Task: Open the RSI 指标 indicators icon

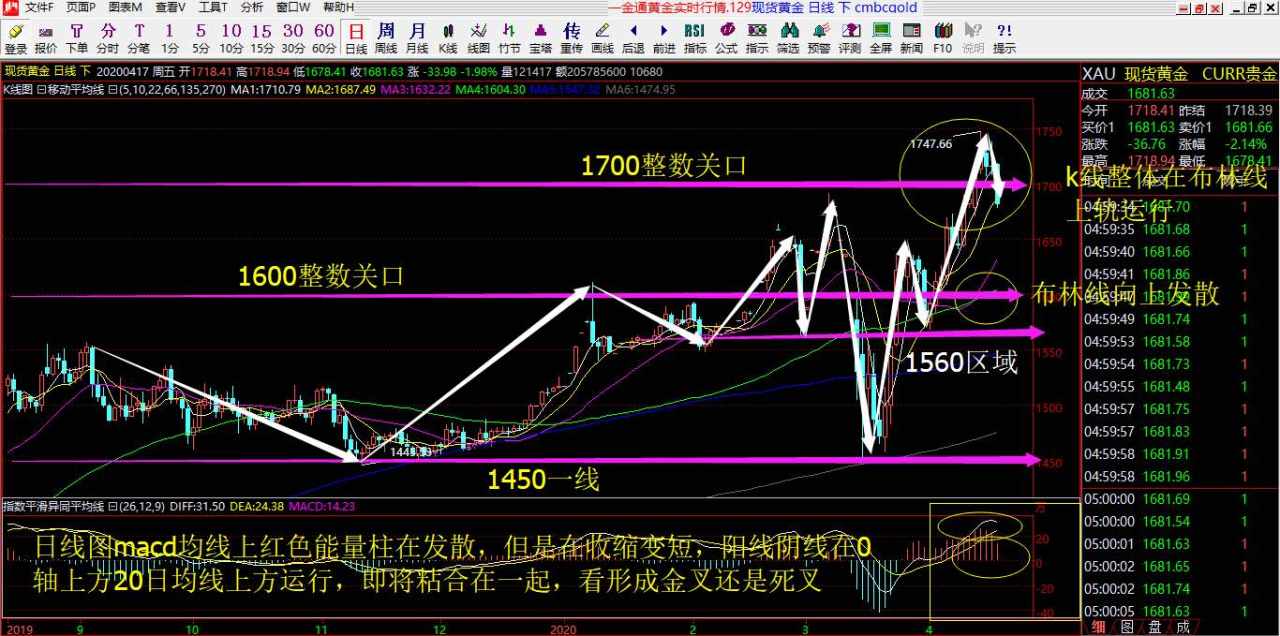Action: tap(695, 38)
